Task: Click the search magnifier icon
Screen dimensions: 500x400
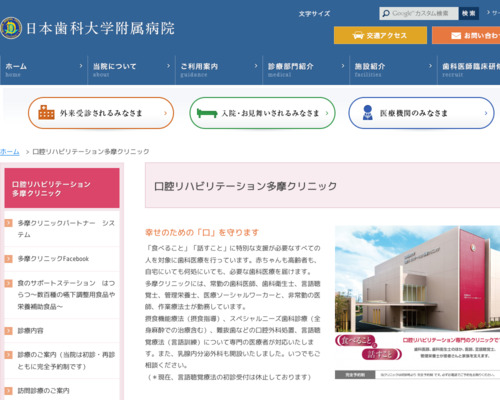Action: coord(386,13)
